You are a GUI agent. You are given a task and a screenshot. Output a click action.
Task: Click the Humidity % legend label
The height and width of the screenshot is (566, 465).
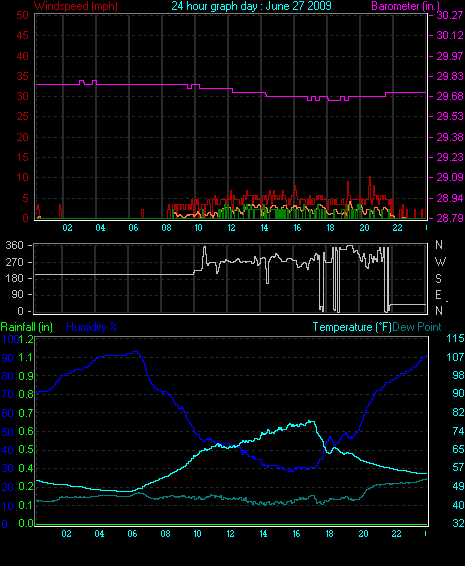92,327
